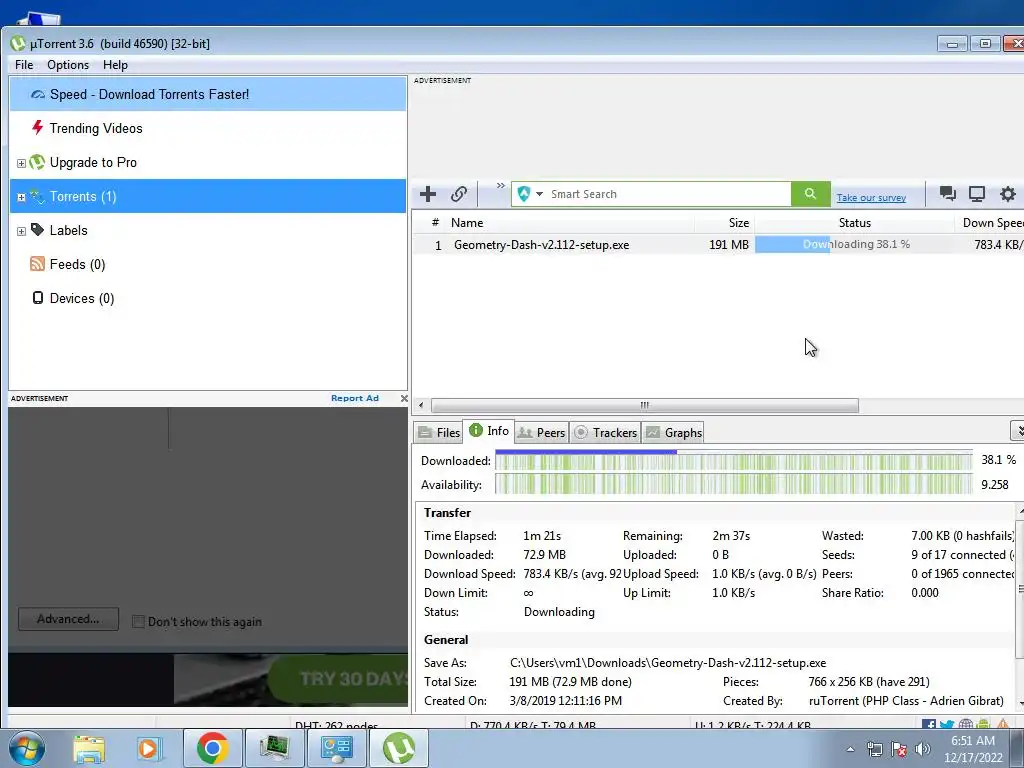The width and height of the screenshot is (1024, 768).
Task: Open Trending Videos in the sidebar
Action: click(x=208, y=128)
